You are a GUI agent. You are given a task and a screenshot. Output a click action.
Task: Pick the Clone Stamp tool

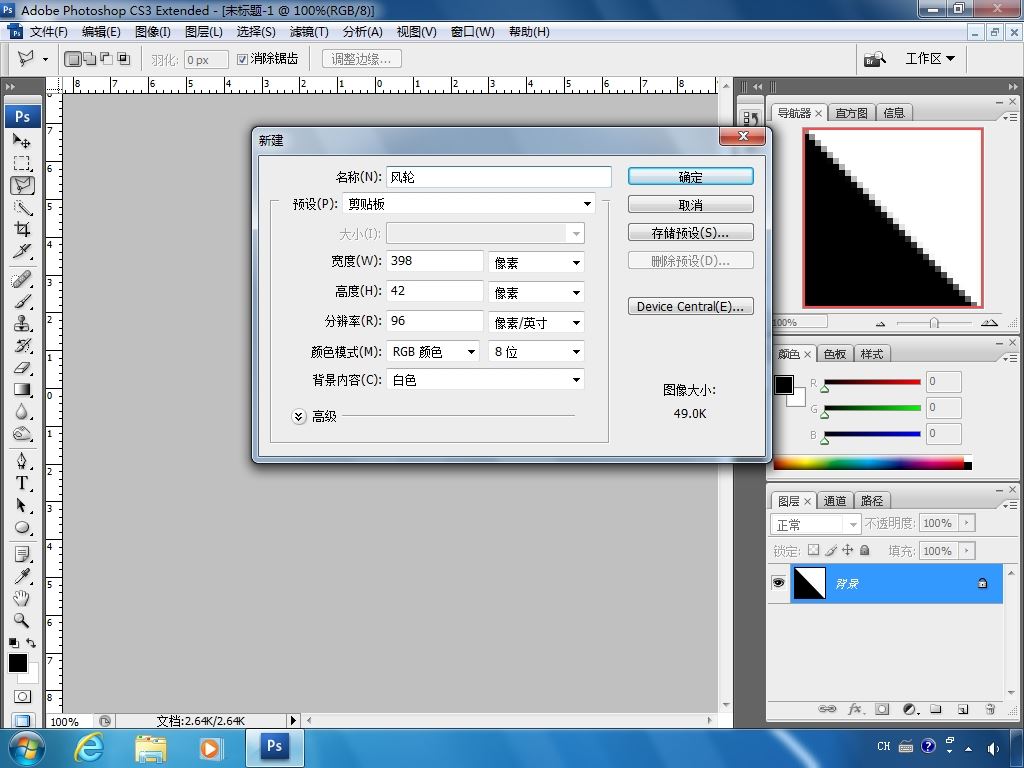point(22,323)
